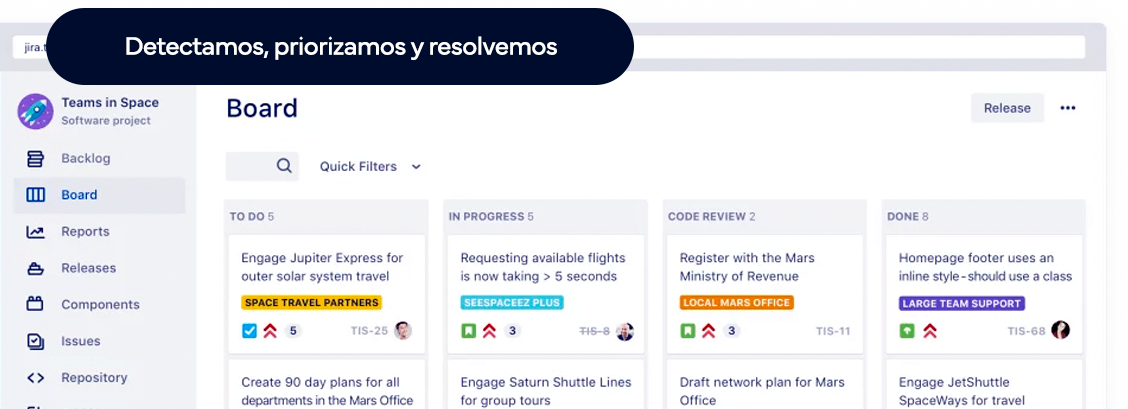1128x409 pixels.
Task: Click the Release button
Action: (x=1007, y=108)
